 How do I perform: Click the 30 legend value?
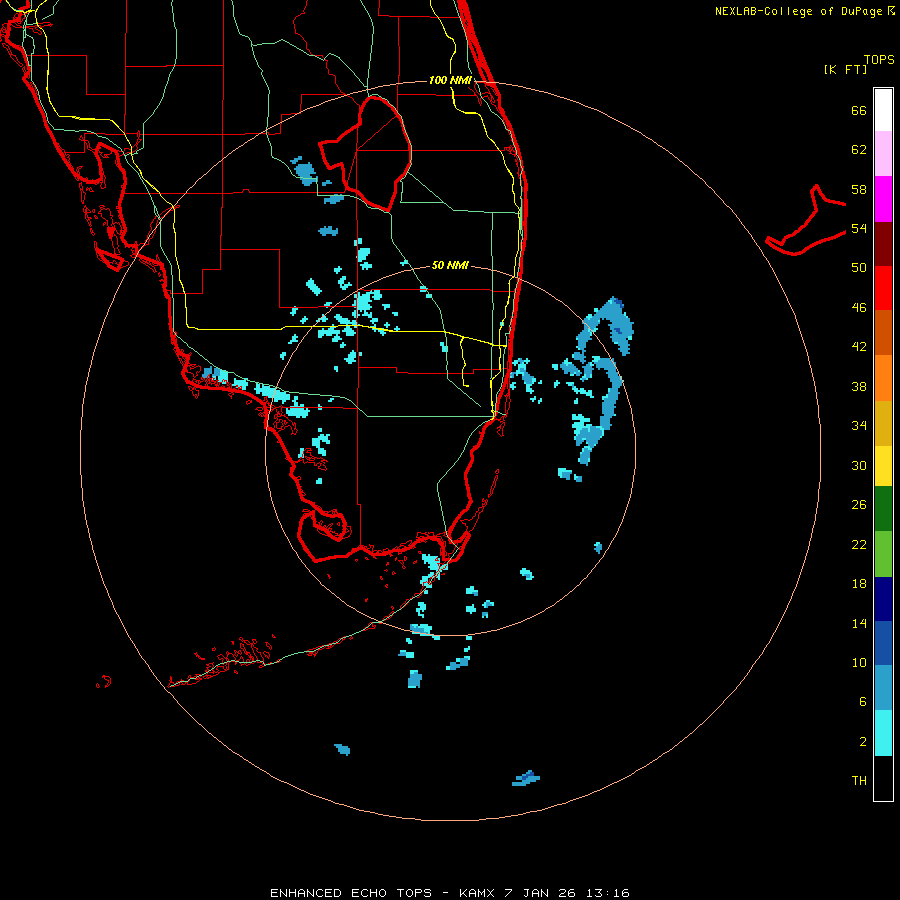tap(859, 465)
